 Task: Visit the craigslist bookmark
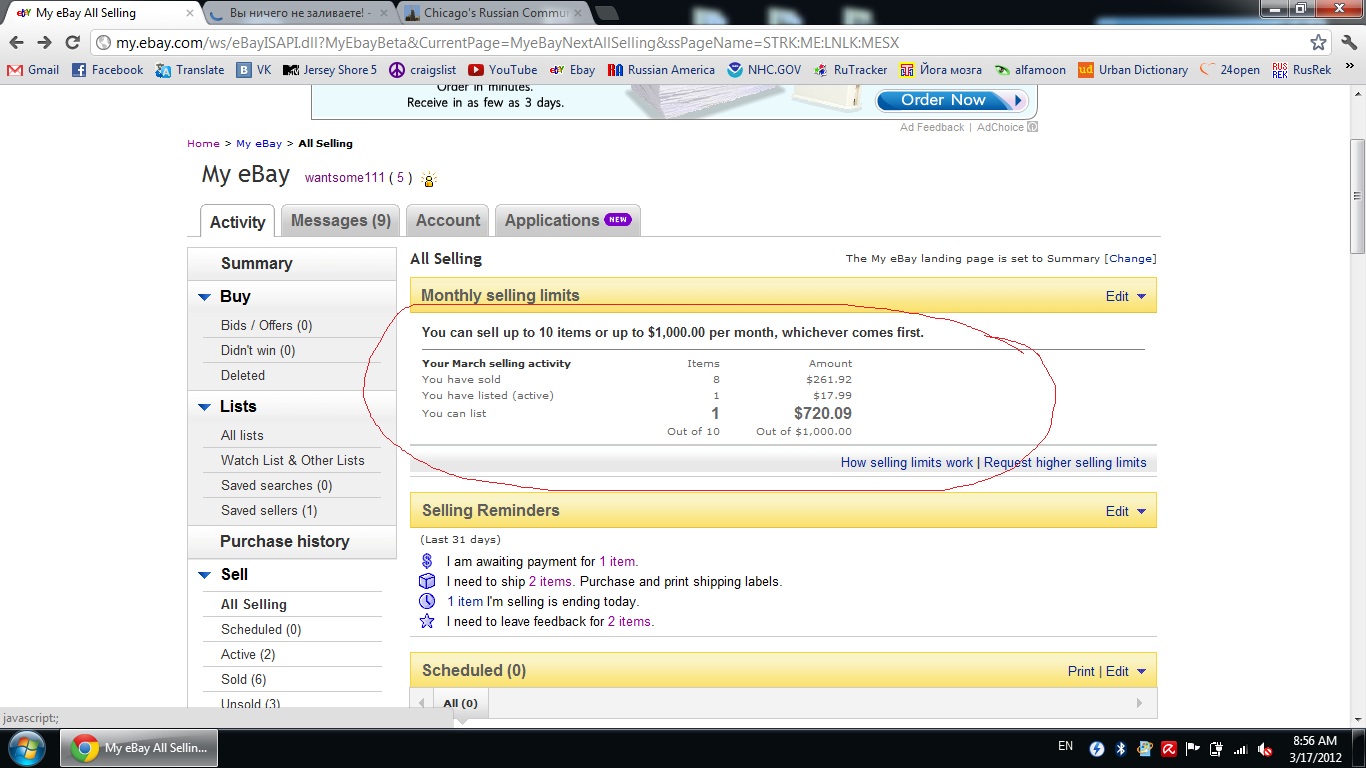point(422,70)
